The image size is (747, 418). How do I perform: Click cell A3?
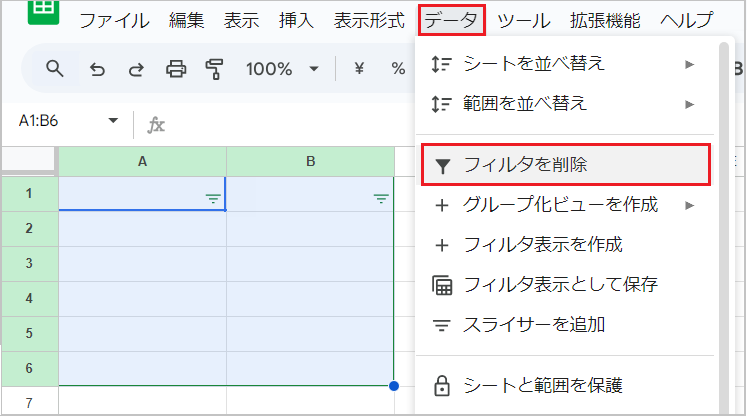coord(142,264)
